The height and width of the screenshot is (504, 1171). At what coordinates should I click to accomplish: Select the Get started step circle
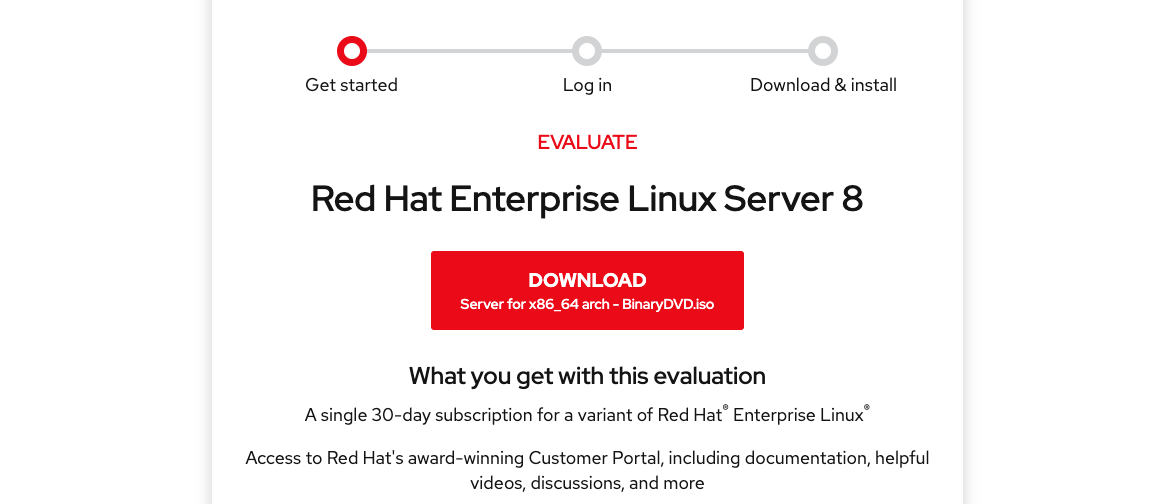[352, 52]
